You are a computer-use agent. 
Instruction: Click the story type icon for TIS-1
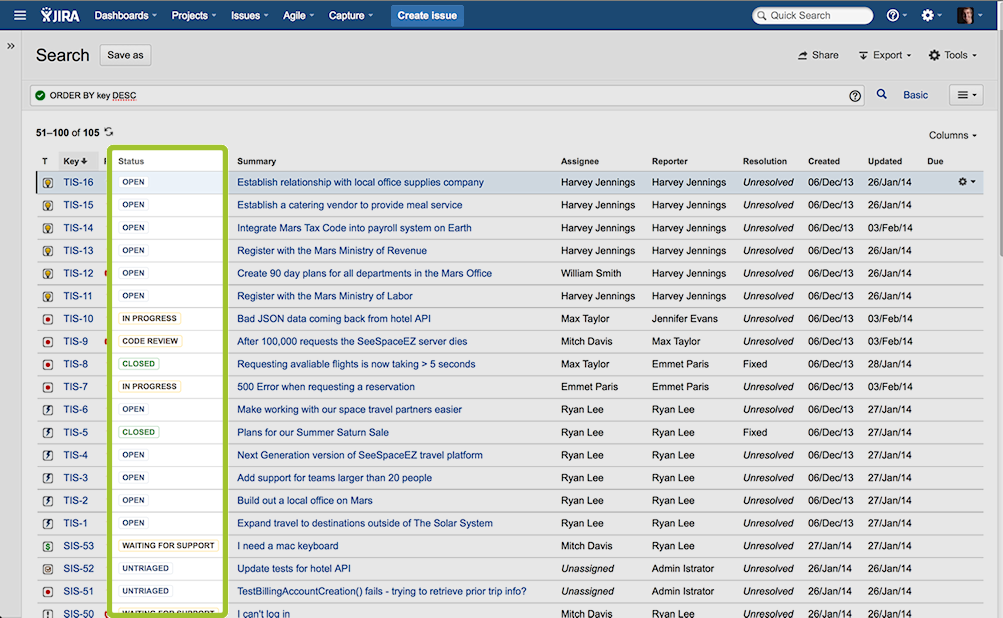pos(48,523)
